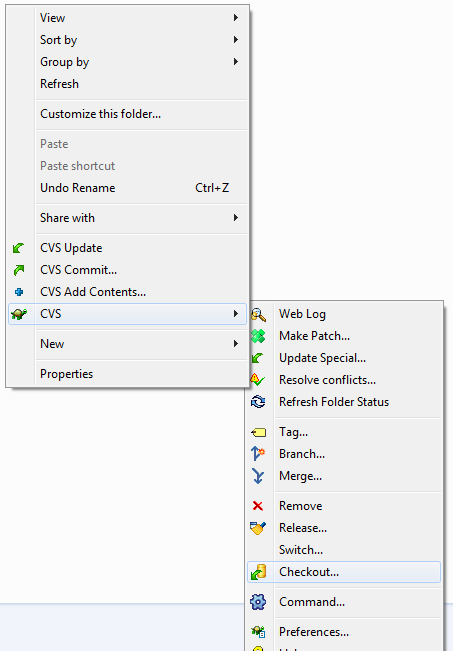Expand the View submenu arrow

click(x=236, y=17)
